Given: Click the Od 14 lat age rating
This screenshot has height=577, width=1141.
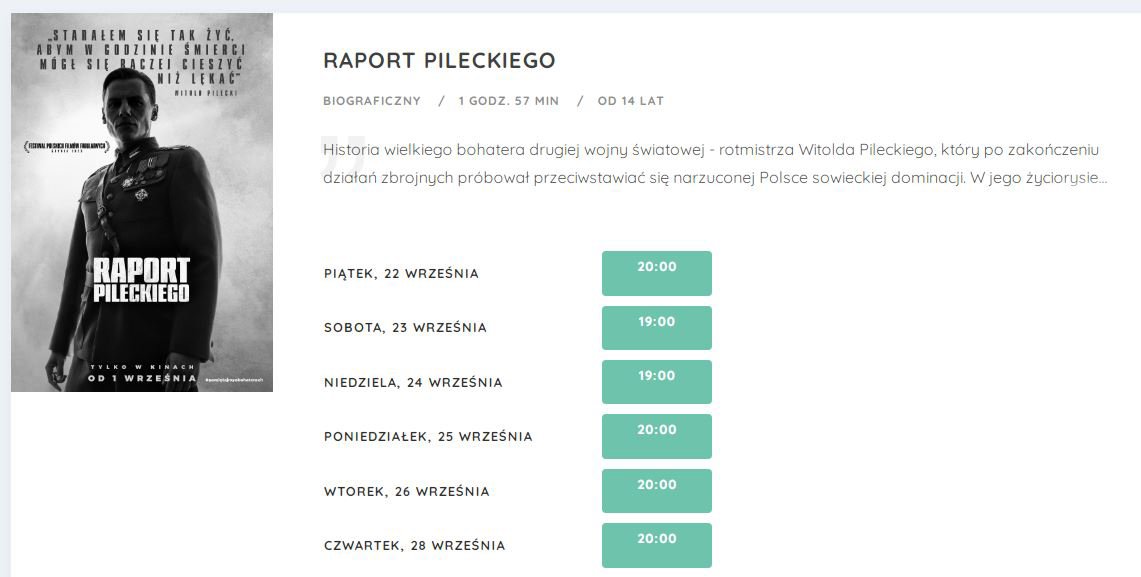Looking at the screenshot, I should pyautogui.click(x=631, y=101).
